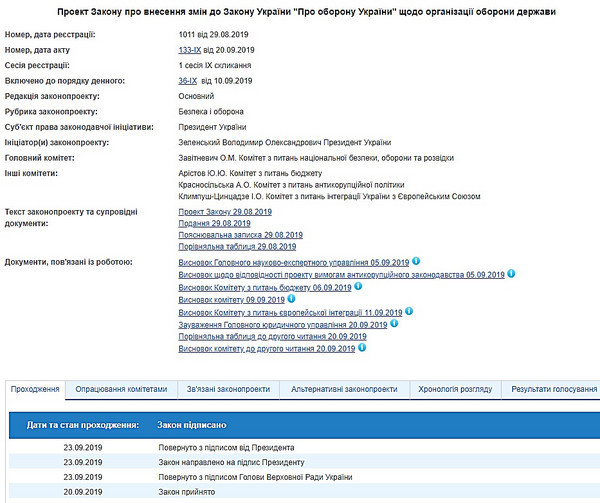Click info icon after європейської інтеграції 11.09.2019
Screen dimensions: 600x503
point(409,311)
